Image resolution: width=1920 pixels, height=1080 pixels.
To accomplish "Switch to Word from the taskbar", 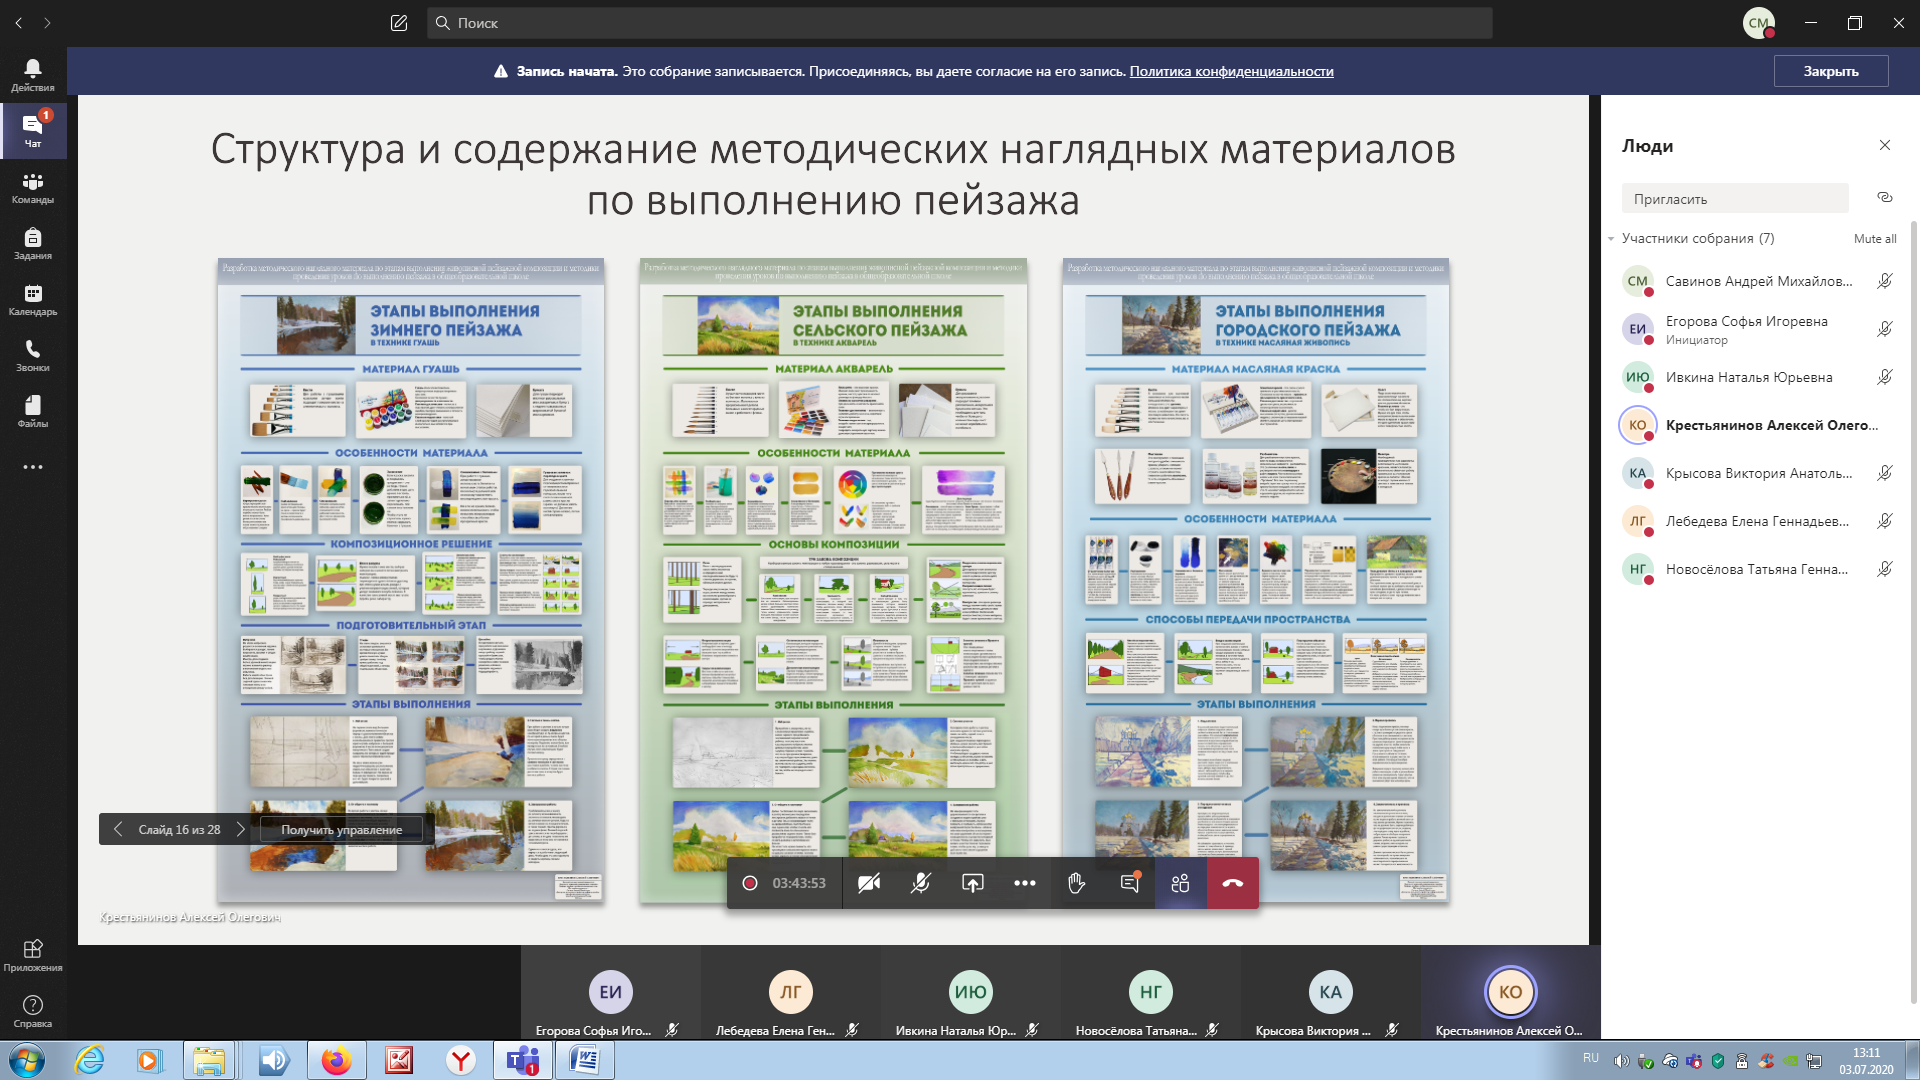I will pyautogui.click(x=585, y=1060).
